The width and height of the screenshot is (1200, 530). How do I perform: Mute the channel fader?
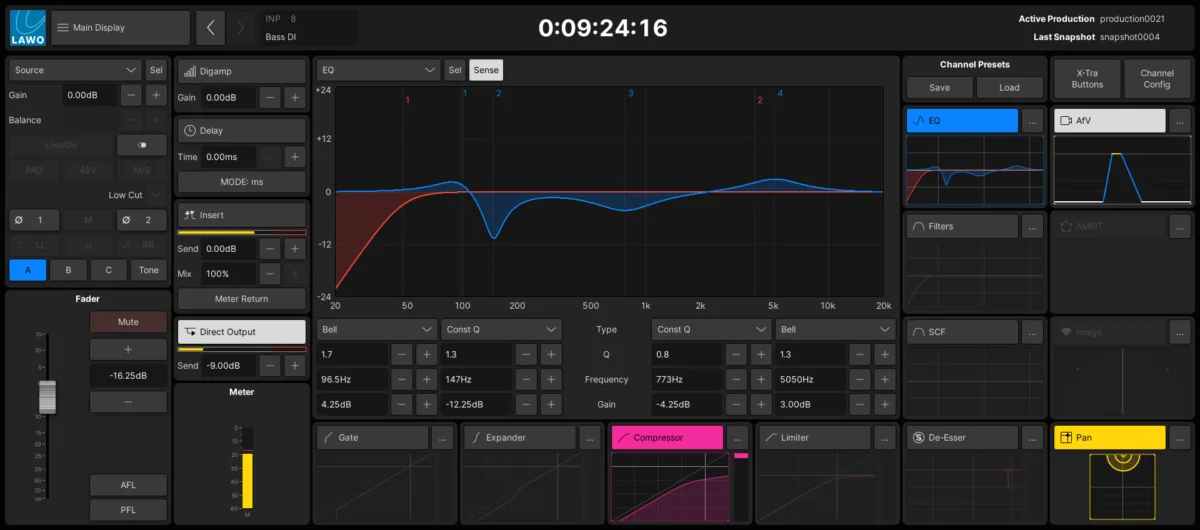tap(128, 322)
